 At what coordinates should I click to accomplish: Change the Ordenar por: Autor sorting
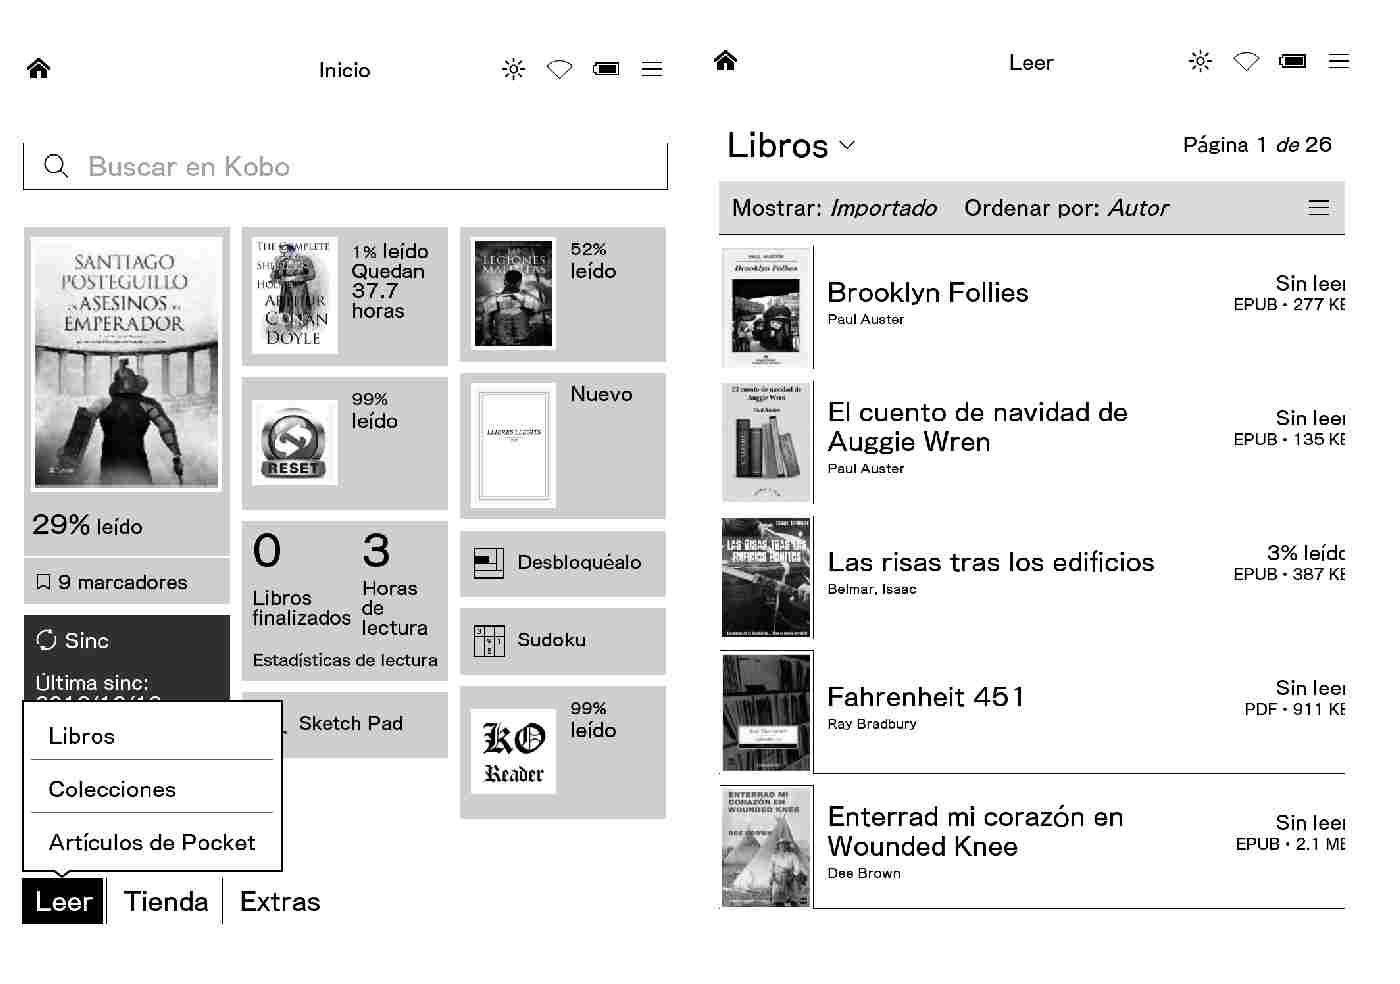[x=1066, y=208]
